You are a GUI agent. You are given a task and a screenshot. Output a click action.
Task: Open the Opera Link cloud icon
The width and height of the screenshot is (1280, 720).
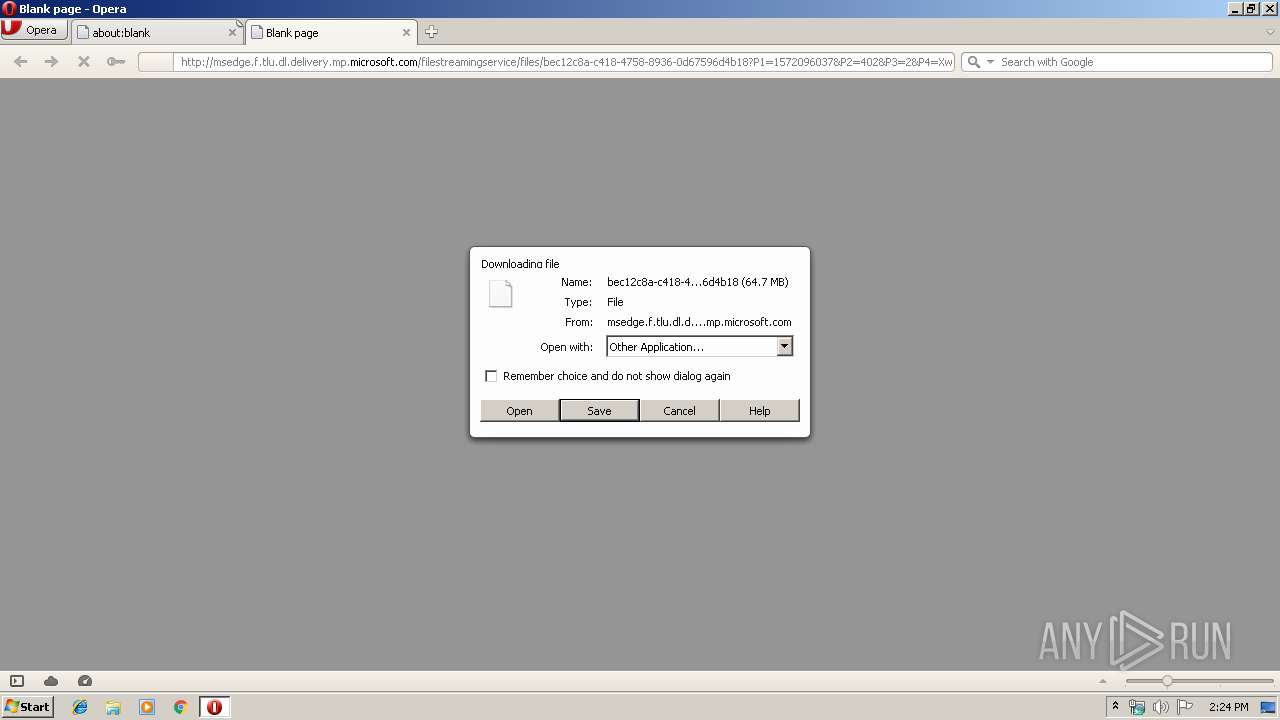tap(51, 681)
